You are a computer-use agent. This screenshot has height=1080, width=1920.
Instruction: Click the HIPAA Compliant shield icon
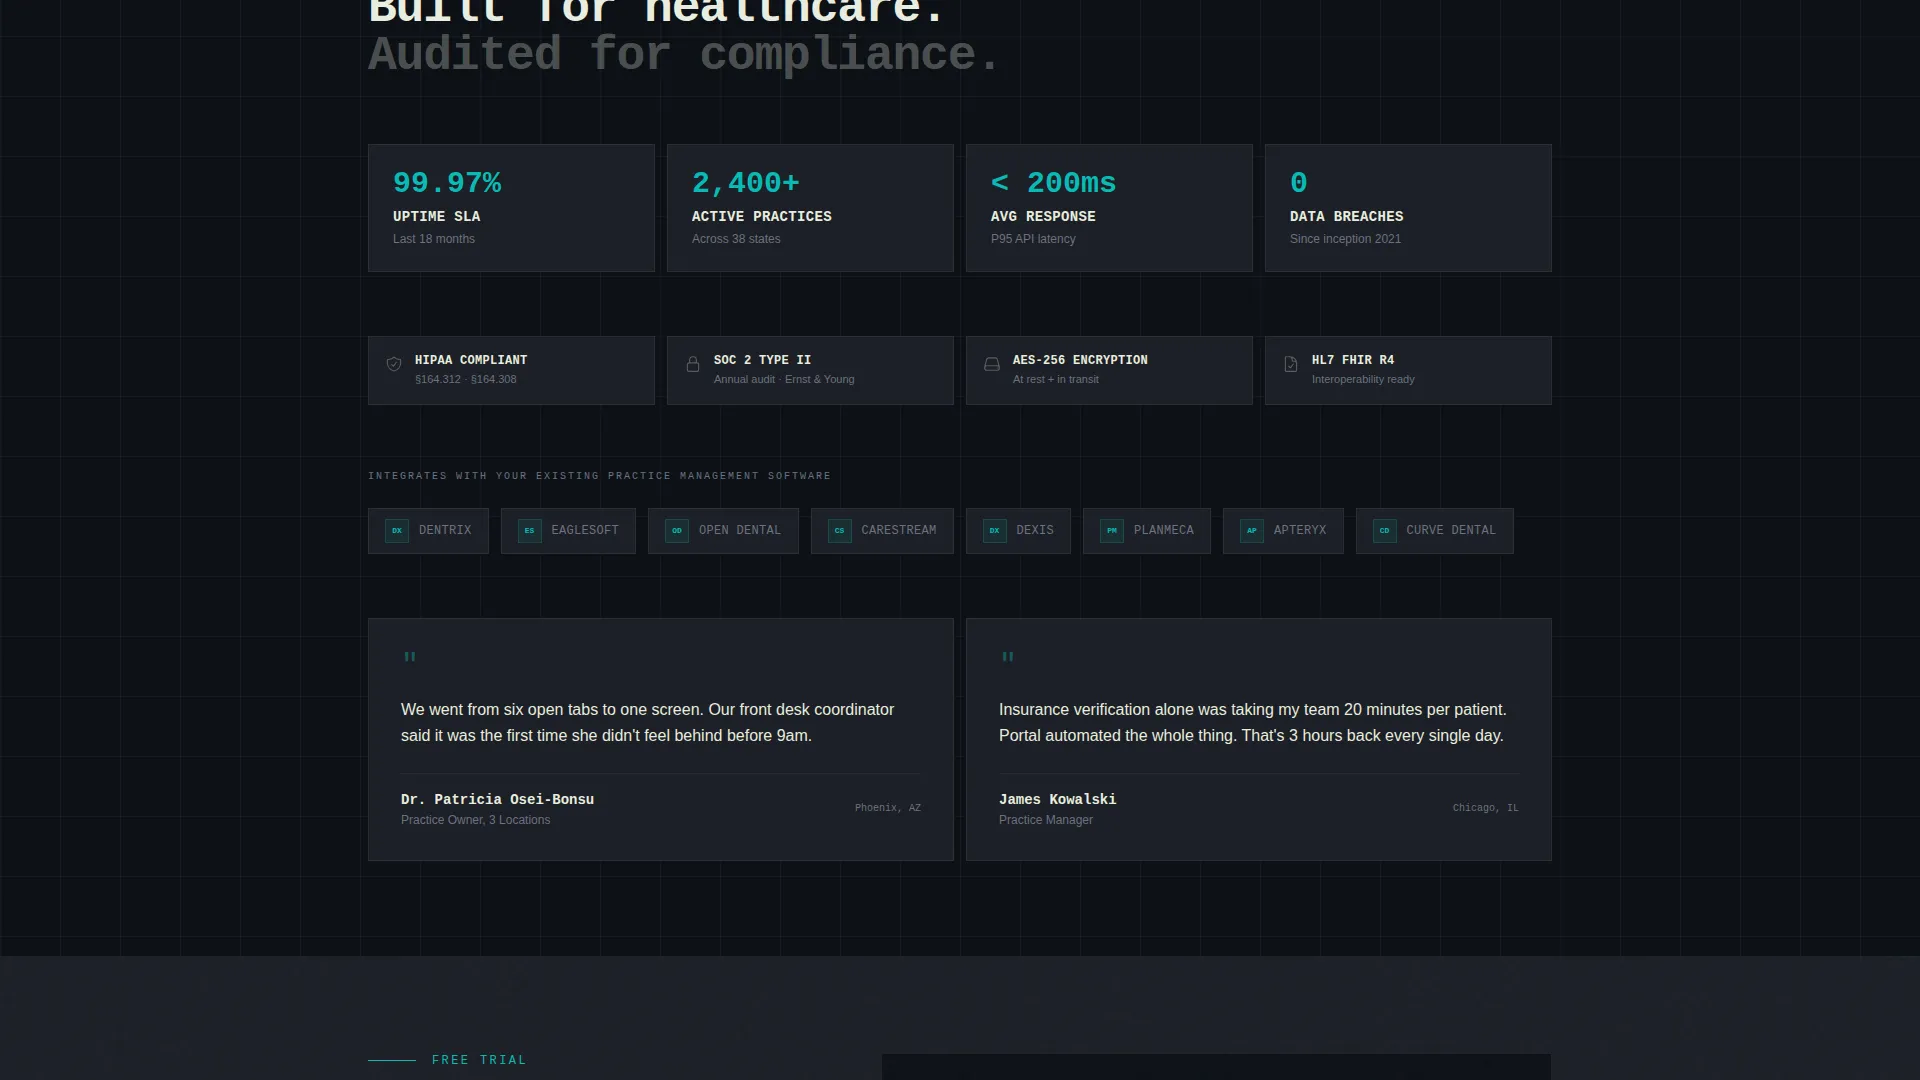click(394, 364)
